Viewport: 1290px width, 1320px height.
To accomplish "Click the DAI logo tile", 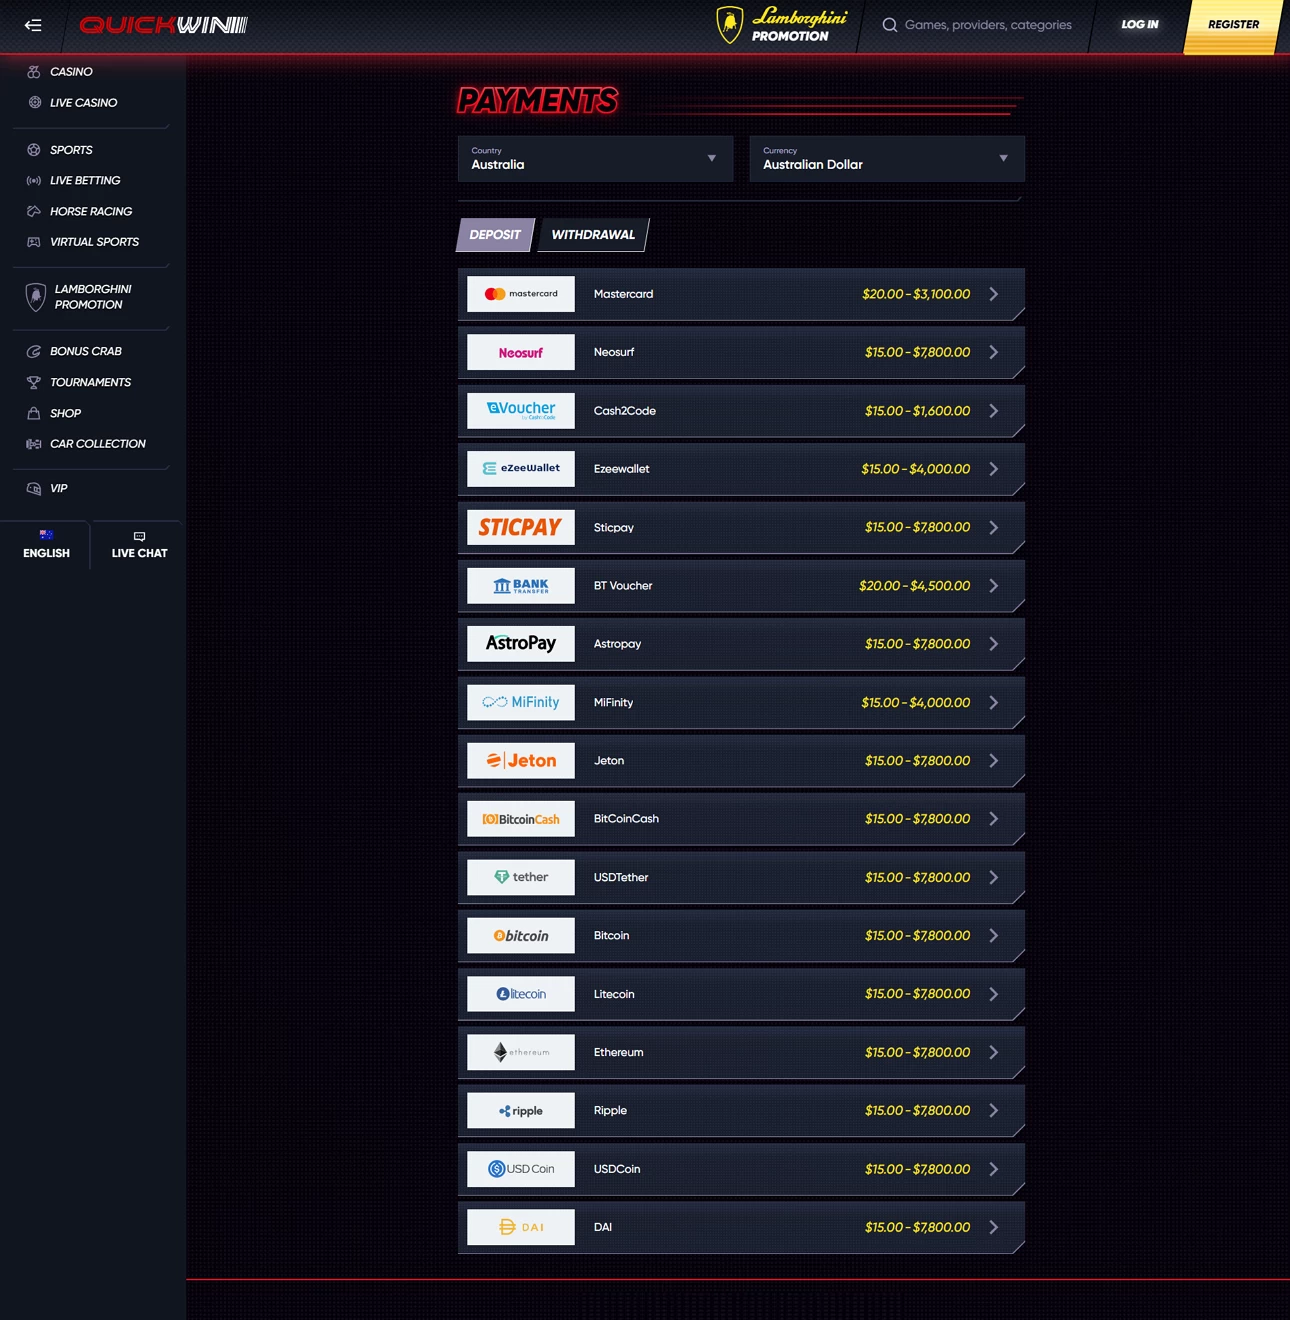I will [521, 1227].
